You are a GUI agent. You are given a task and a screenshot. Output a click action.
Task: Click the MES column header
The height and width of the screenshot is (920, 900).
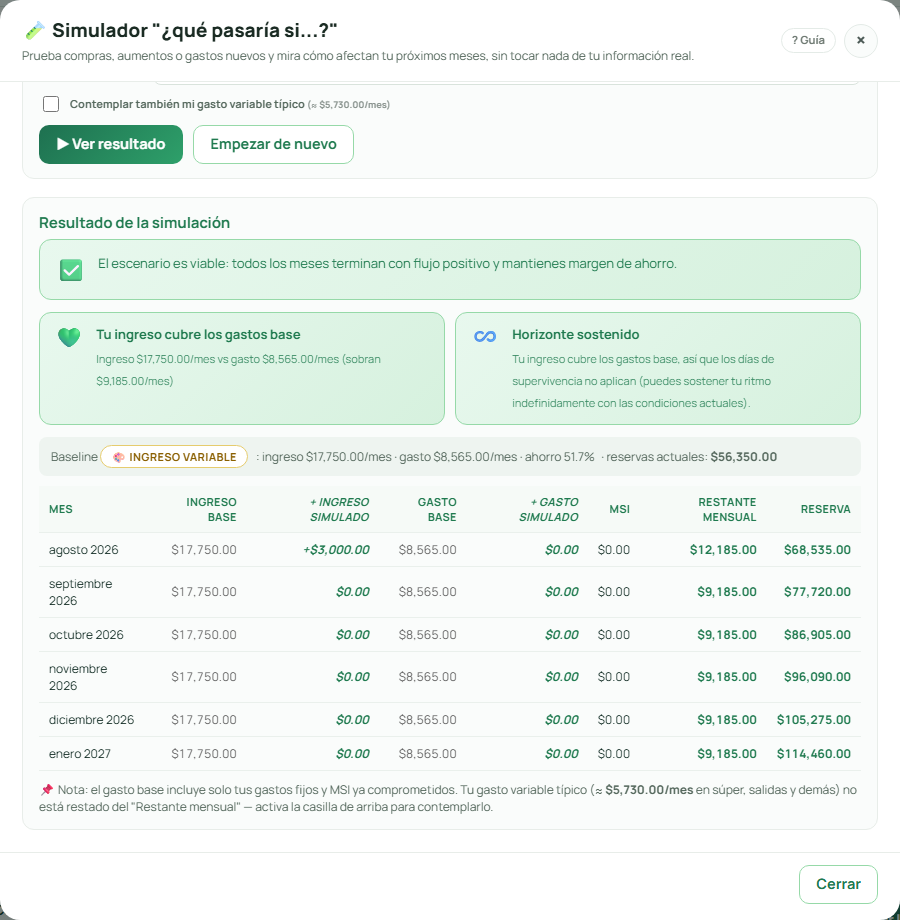(x=61, y=509)
